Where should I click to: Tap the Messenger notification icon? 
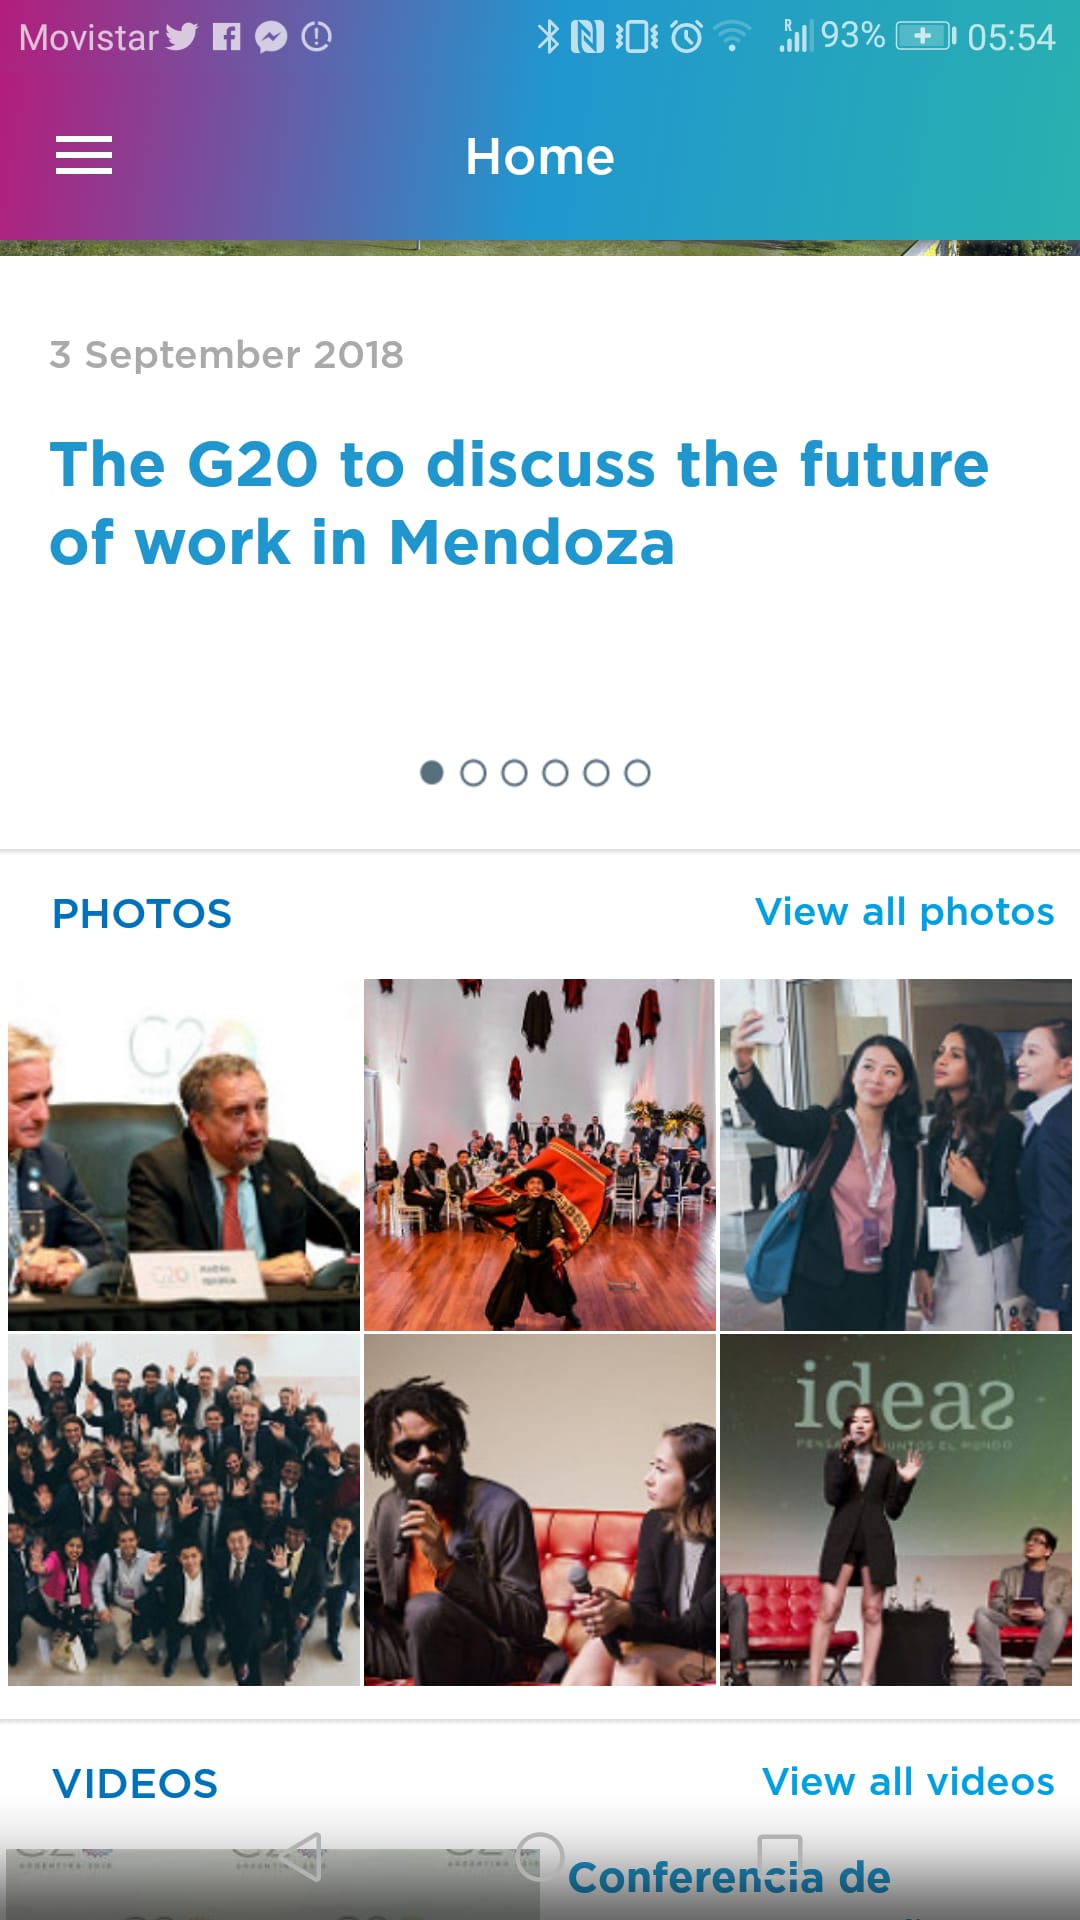[x=271, y=37]
